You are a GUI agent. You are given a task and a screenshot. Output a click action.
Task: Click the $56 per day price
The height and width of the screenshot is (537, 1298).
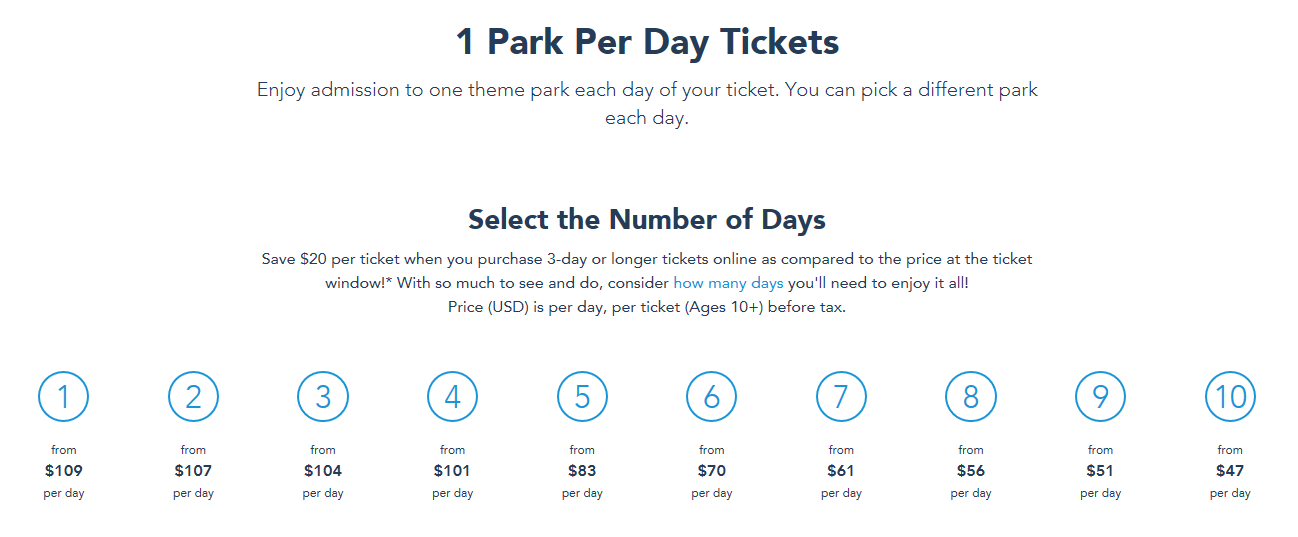tap(971, 471)
